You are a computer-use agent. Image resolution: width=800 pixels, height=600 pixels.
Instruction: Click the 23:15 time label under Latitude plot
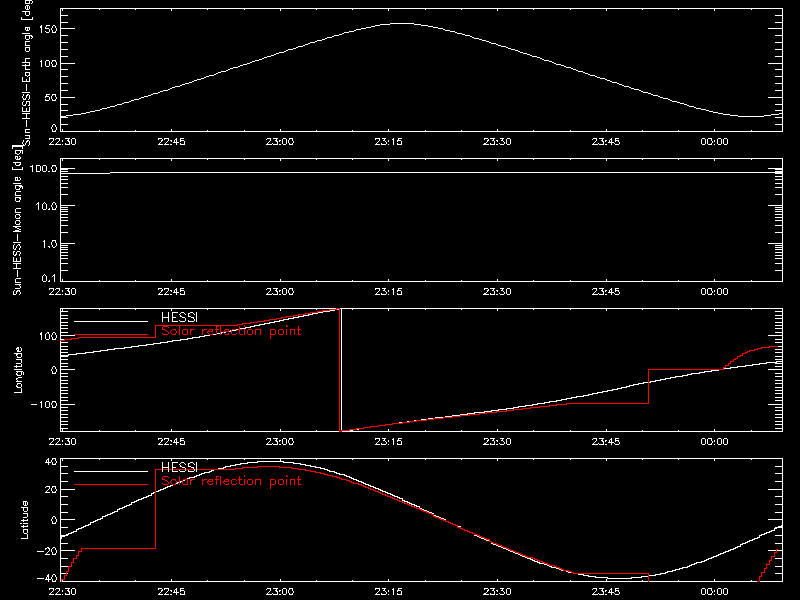pyautogui.click(x=388, y=592)
